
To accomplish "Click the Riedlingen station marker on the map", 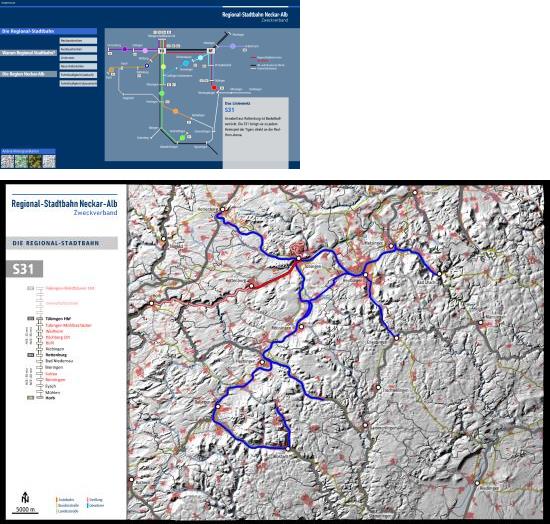I will (477, 483).
